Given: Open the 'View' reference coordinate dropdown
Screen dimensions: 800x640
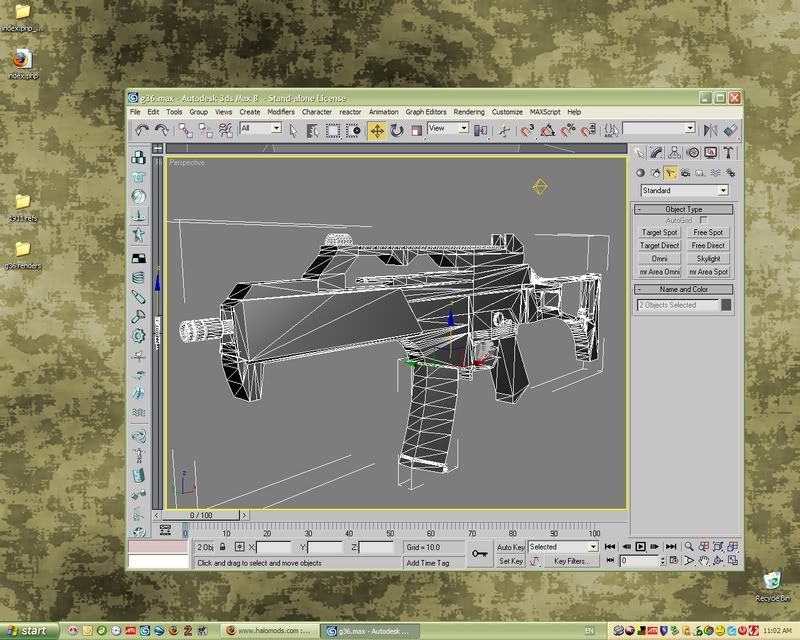Looking at the screenshot, I should coord(448,128).
